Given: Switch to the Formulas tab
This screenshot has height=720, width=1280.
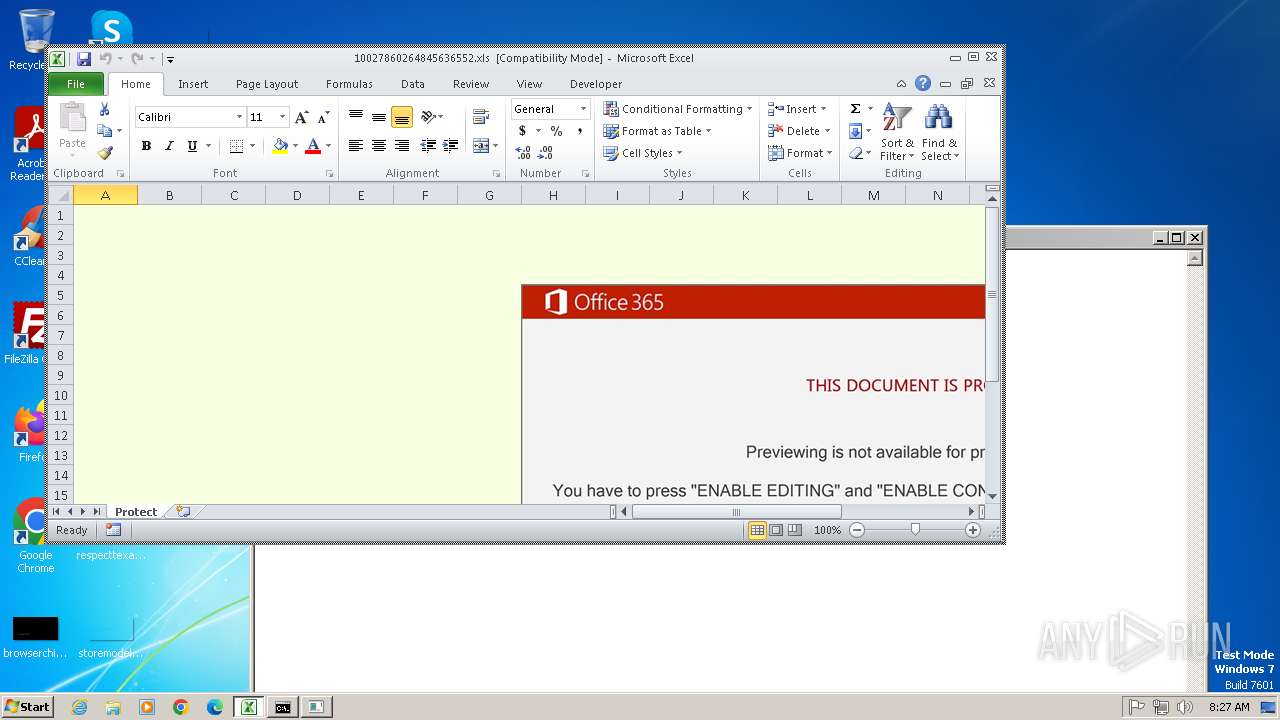Looking at the screenshot, I should click(349, 84).
